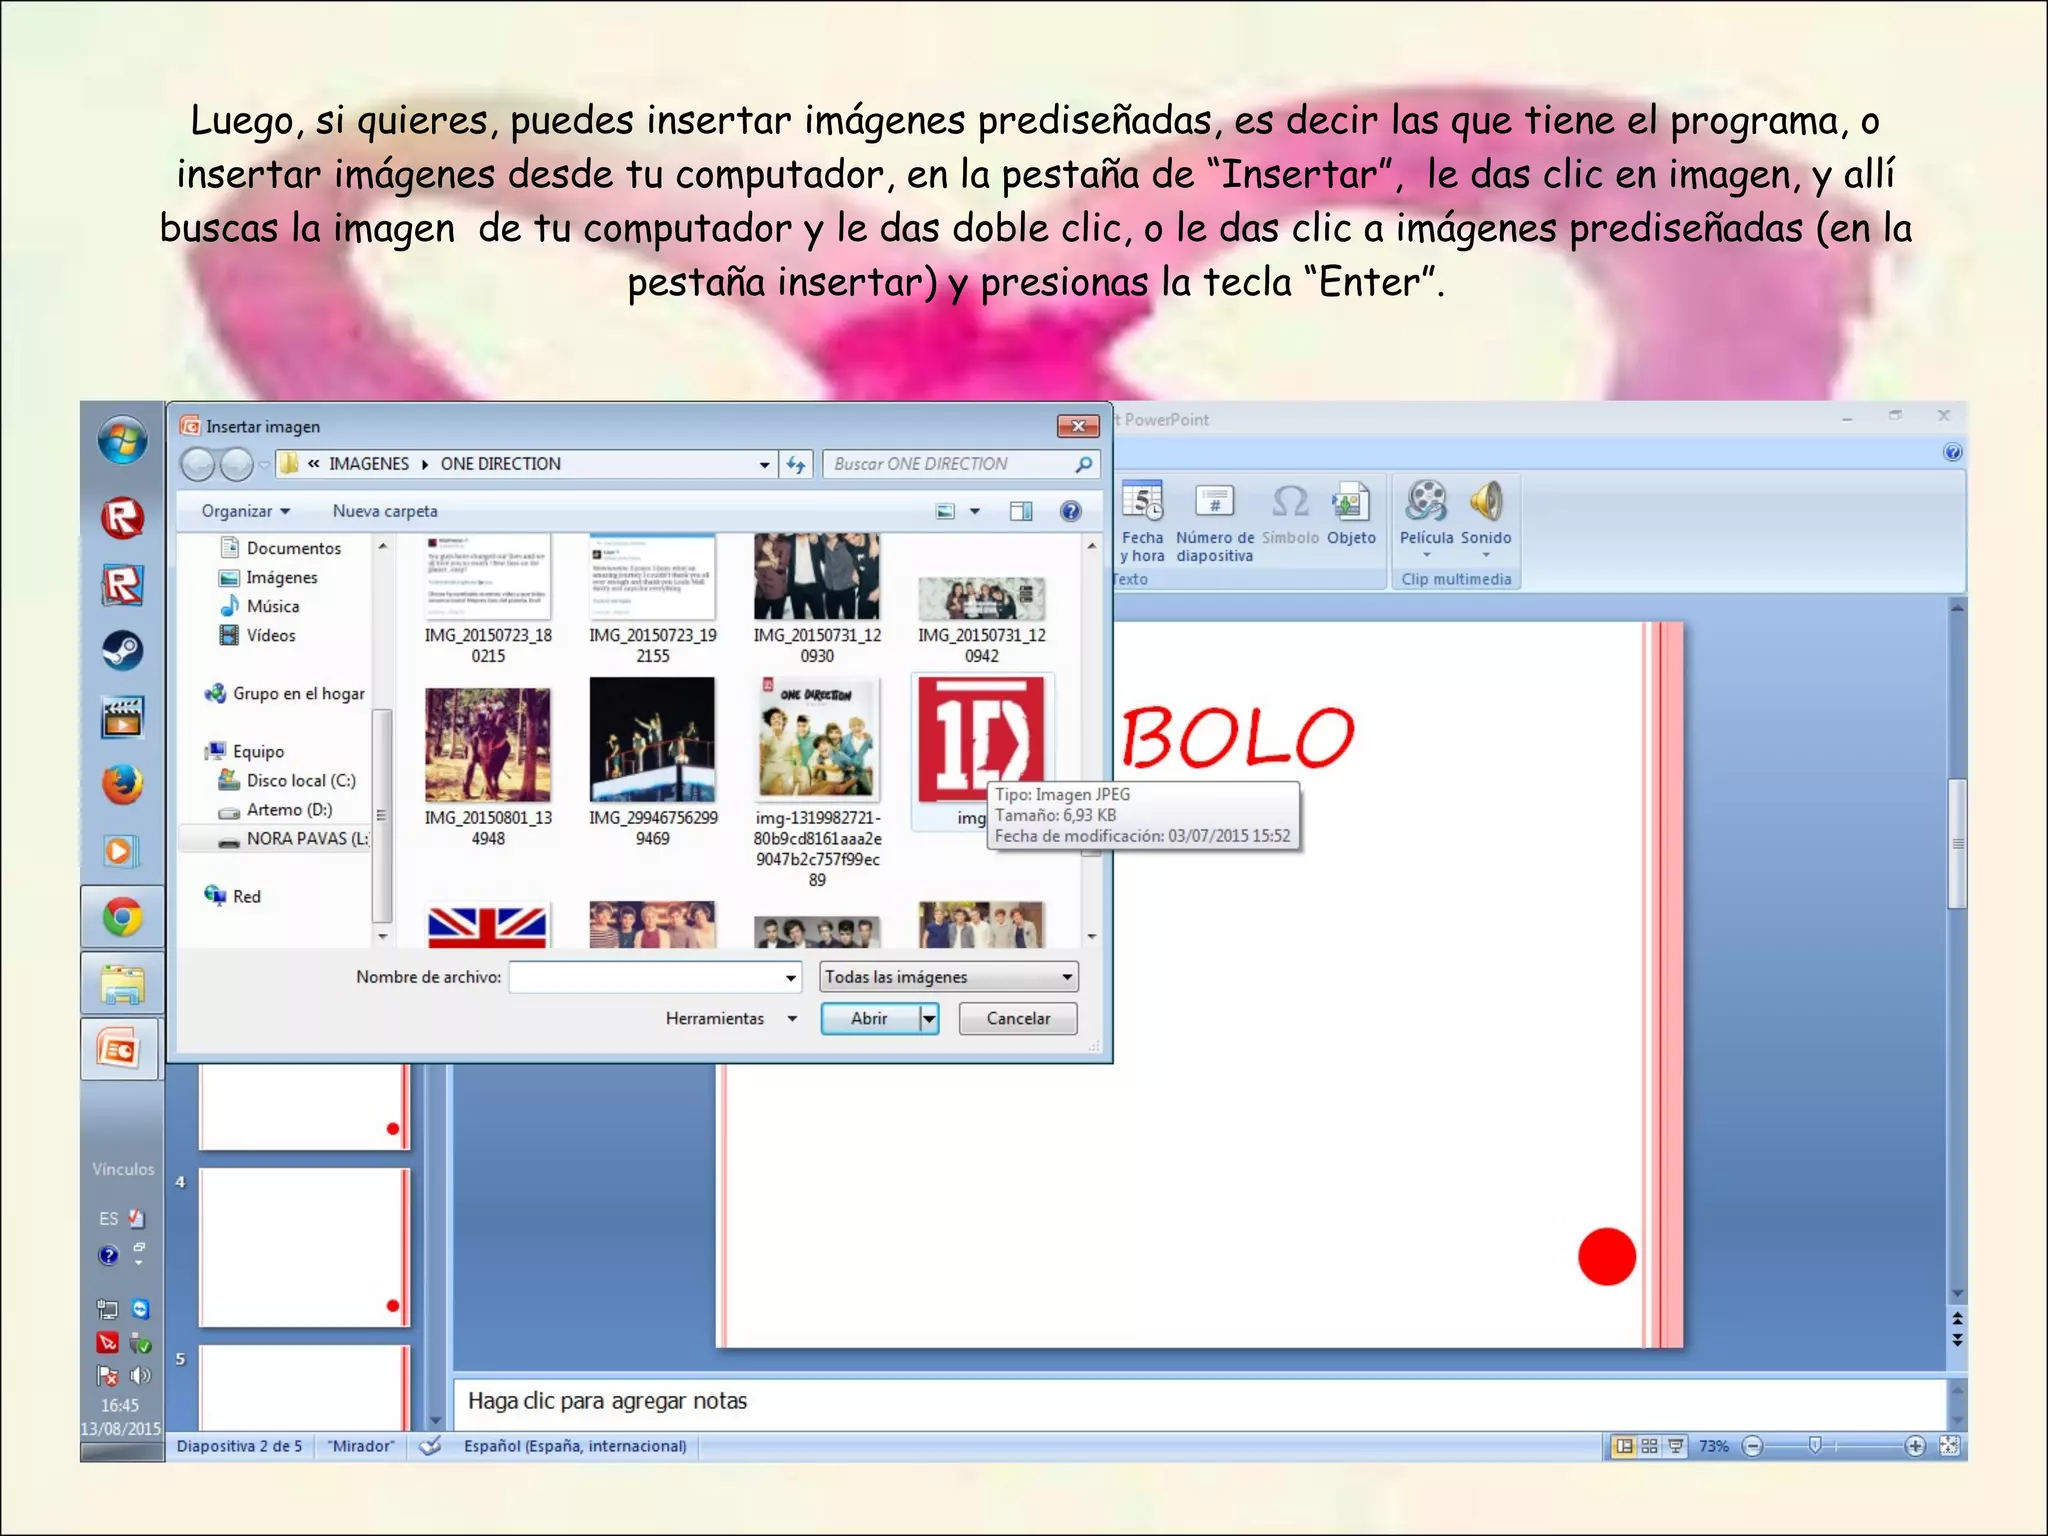Click the ONE DIRECTION breadcrumb
Image resolution: width=2048 pixels, height=1536 pixels.
(x=500, y=464)
